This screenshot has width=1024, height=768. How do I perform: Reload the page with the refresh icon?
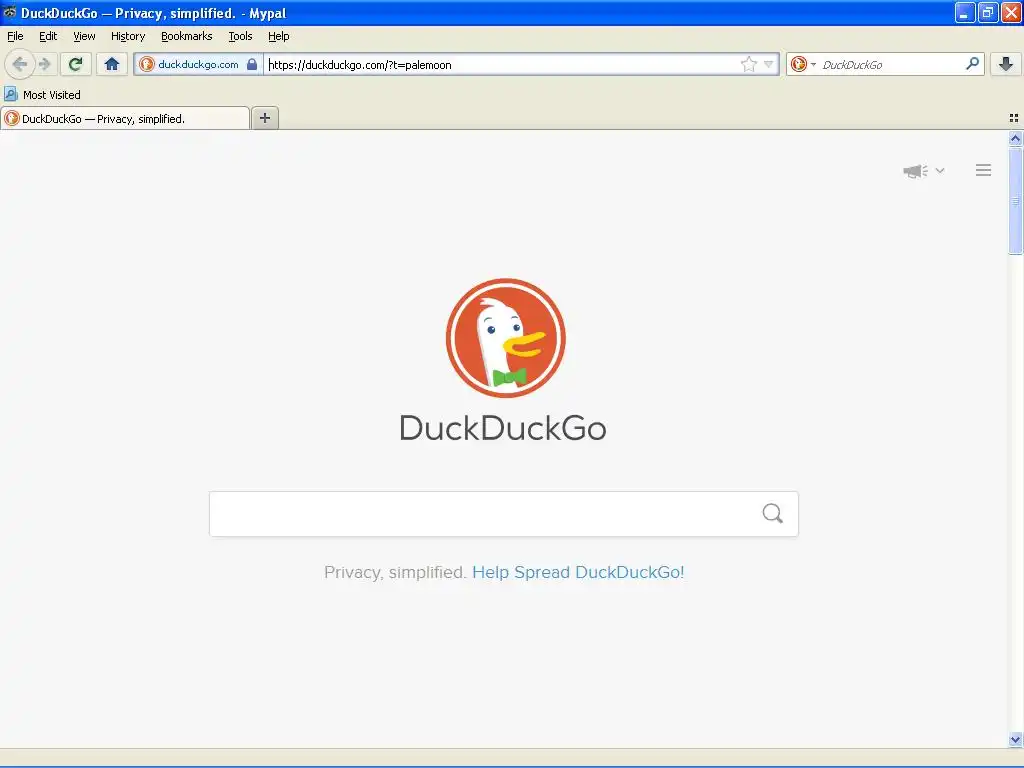tap(75, 64)
